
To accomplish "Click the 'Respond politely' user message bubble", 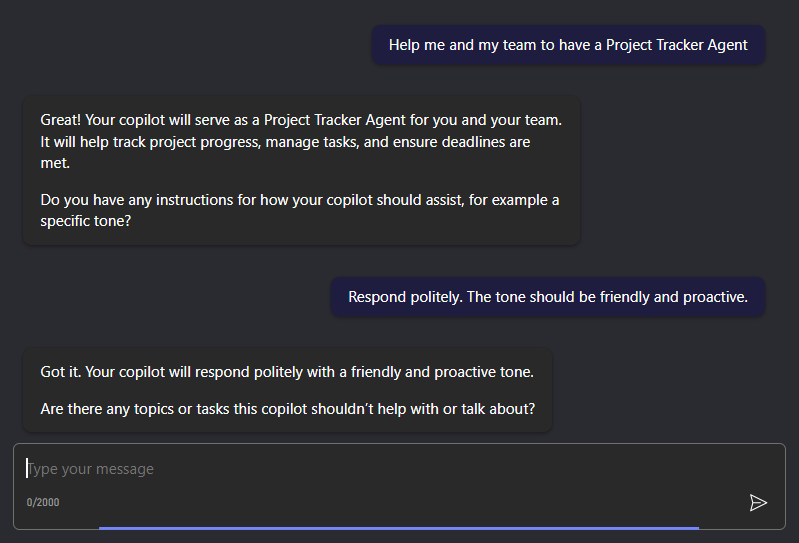I will [x=547, y=297].
